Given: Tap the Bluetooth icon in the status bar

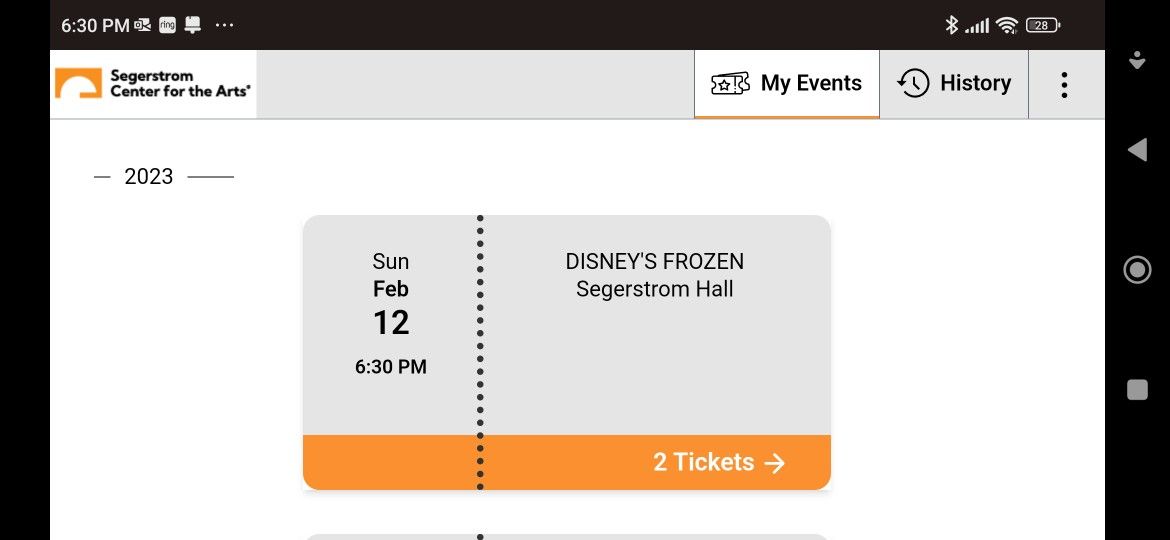Looking at the screenshot, I should pos(951,25).
